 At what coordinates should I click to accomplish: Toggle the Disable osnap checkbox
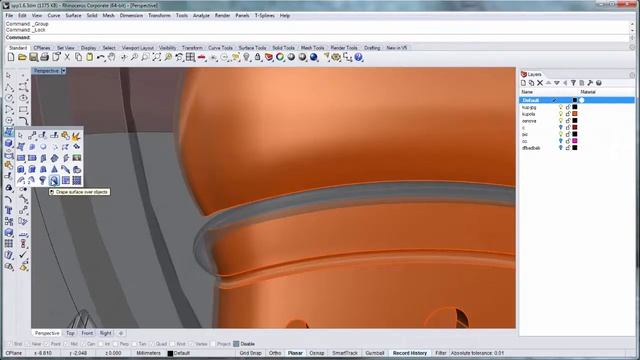pos(236,344)
